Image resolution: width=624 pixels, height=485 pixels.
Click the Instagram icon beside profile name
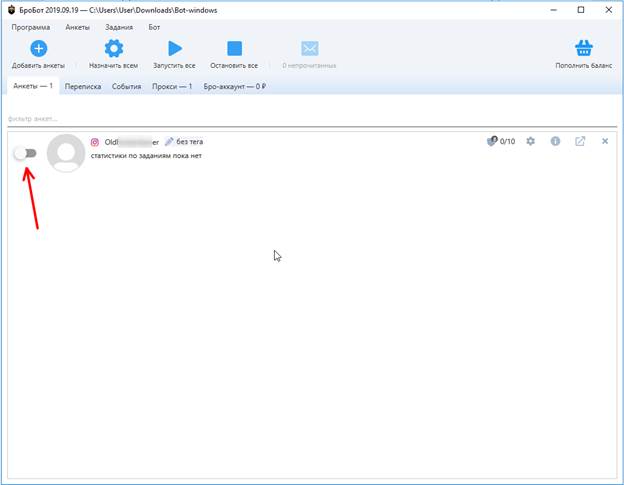pyautogui.click(x=95, y=142)
